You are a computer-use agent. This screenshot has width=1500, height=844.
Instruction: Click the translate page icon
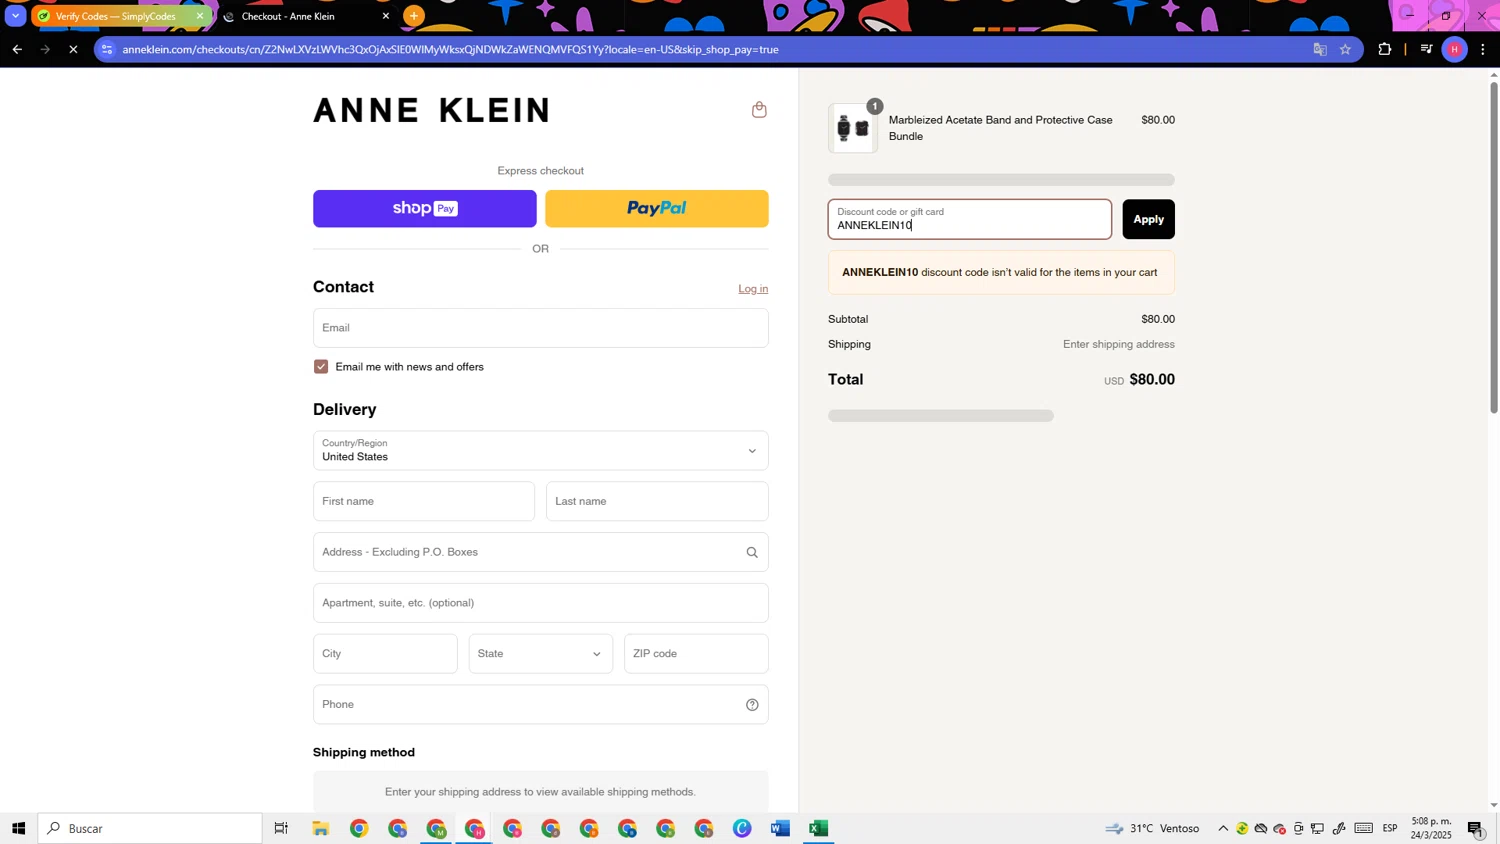(1320, 49)
